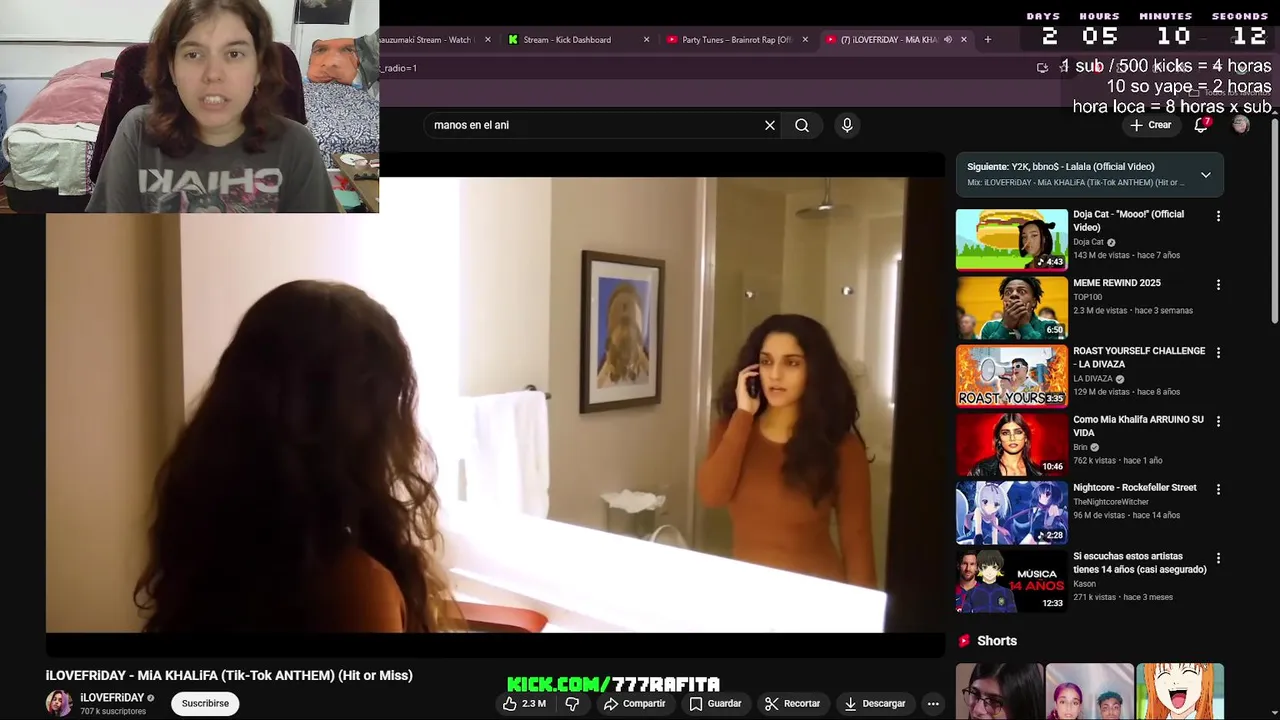The width and height of the screenshot is (1280, 720).
Task: Play Nightcore Rockefeller Street thumbnail
Action: point(1011,513)
